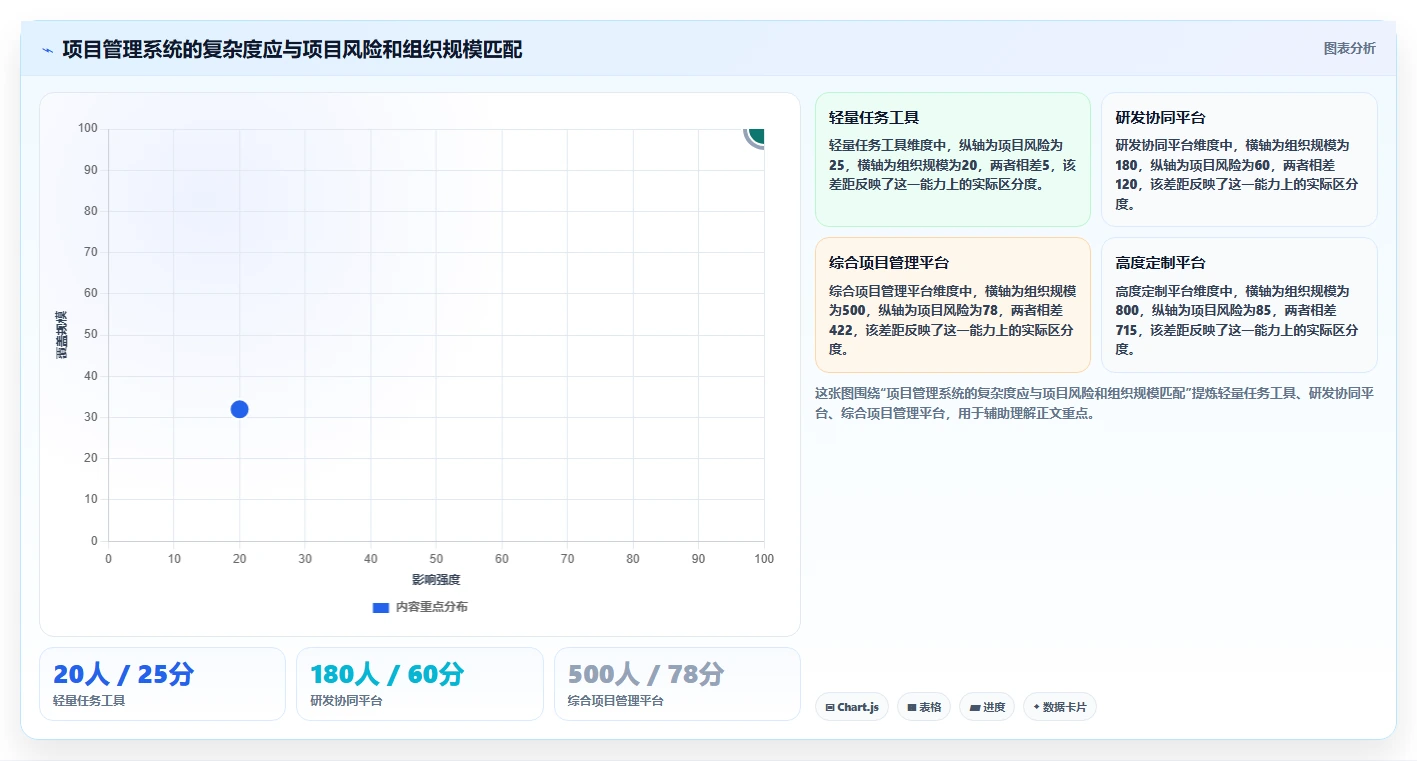Click the 表格 tag chip
Screen dimensions: 1417x761
[924, 707]
